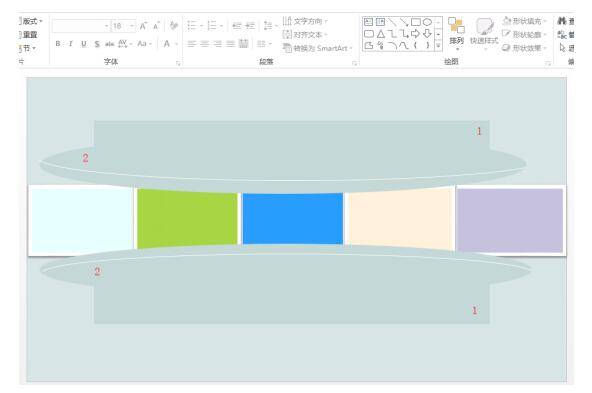
Task: Select the rounded rectangle shape
Action: [x=368, y=34]
